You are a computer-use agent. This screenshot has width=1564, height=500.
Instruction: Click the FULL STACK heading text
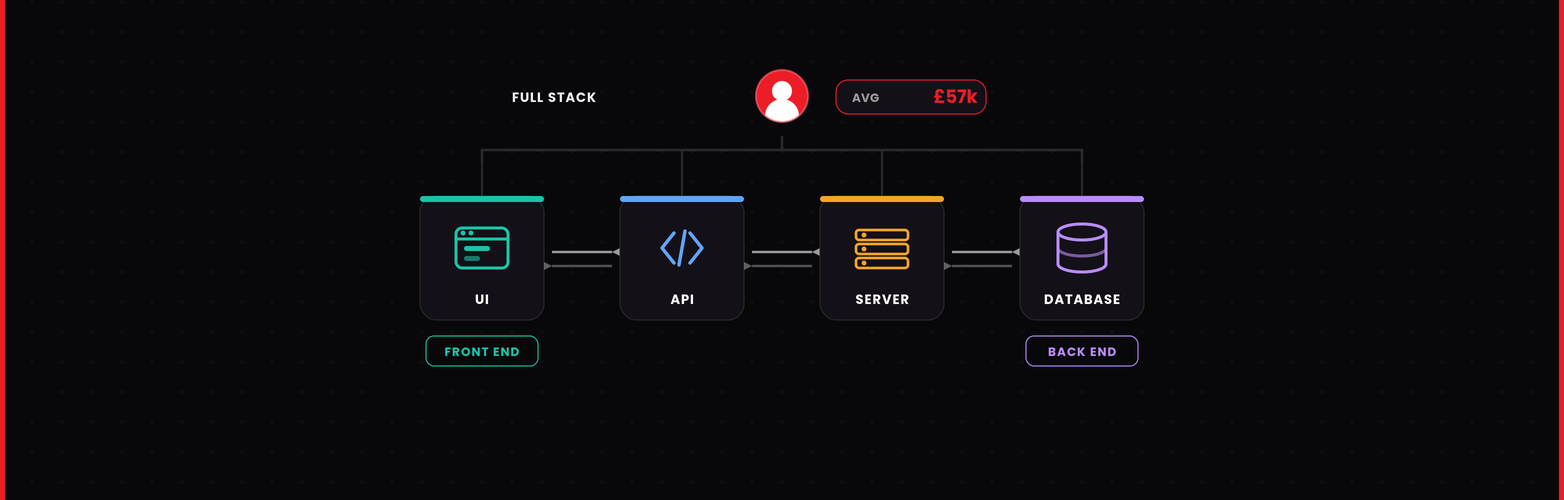554,98
